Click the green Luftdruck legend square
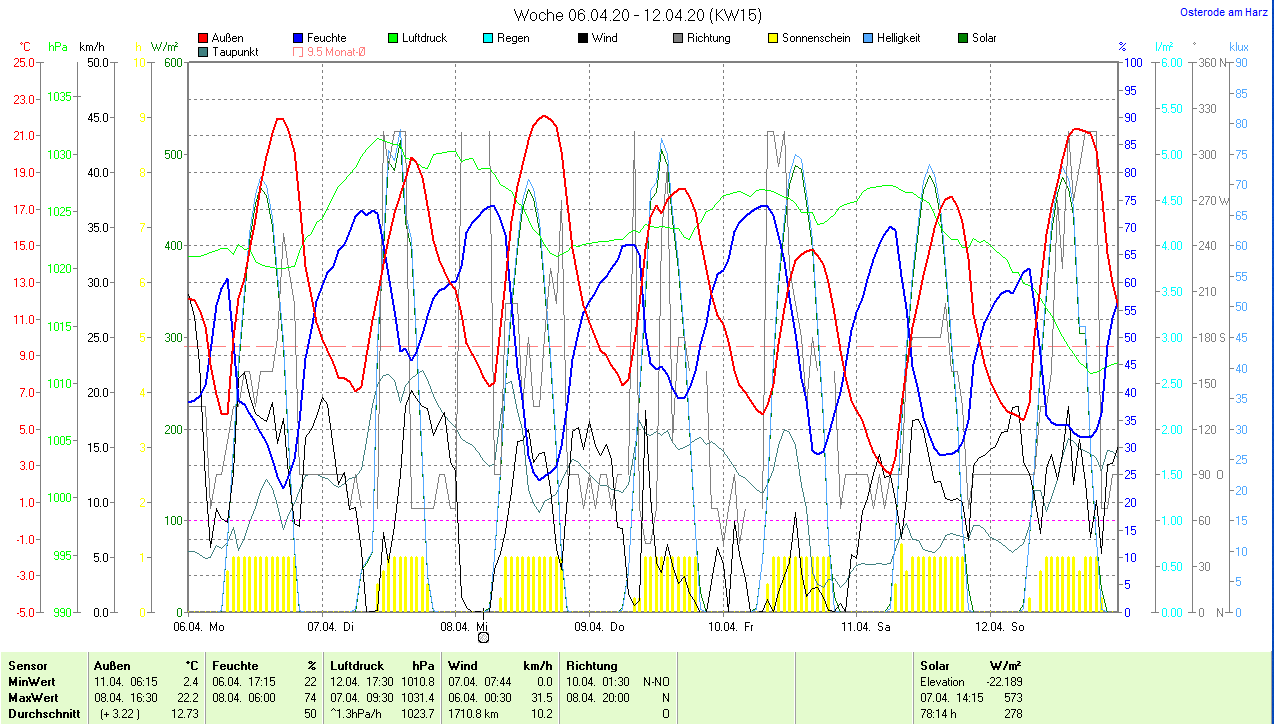Viewport: 1274px width, 724px height. coord(393,38)
